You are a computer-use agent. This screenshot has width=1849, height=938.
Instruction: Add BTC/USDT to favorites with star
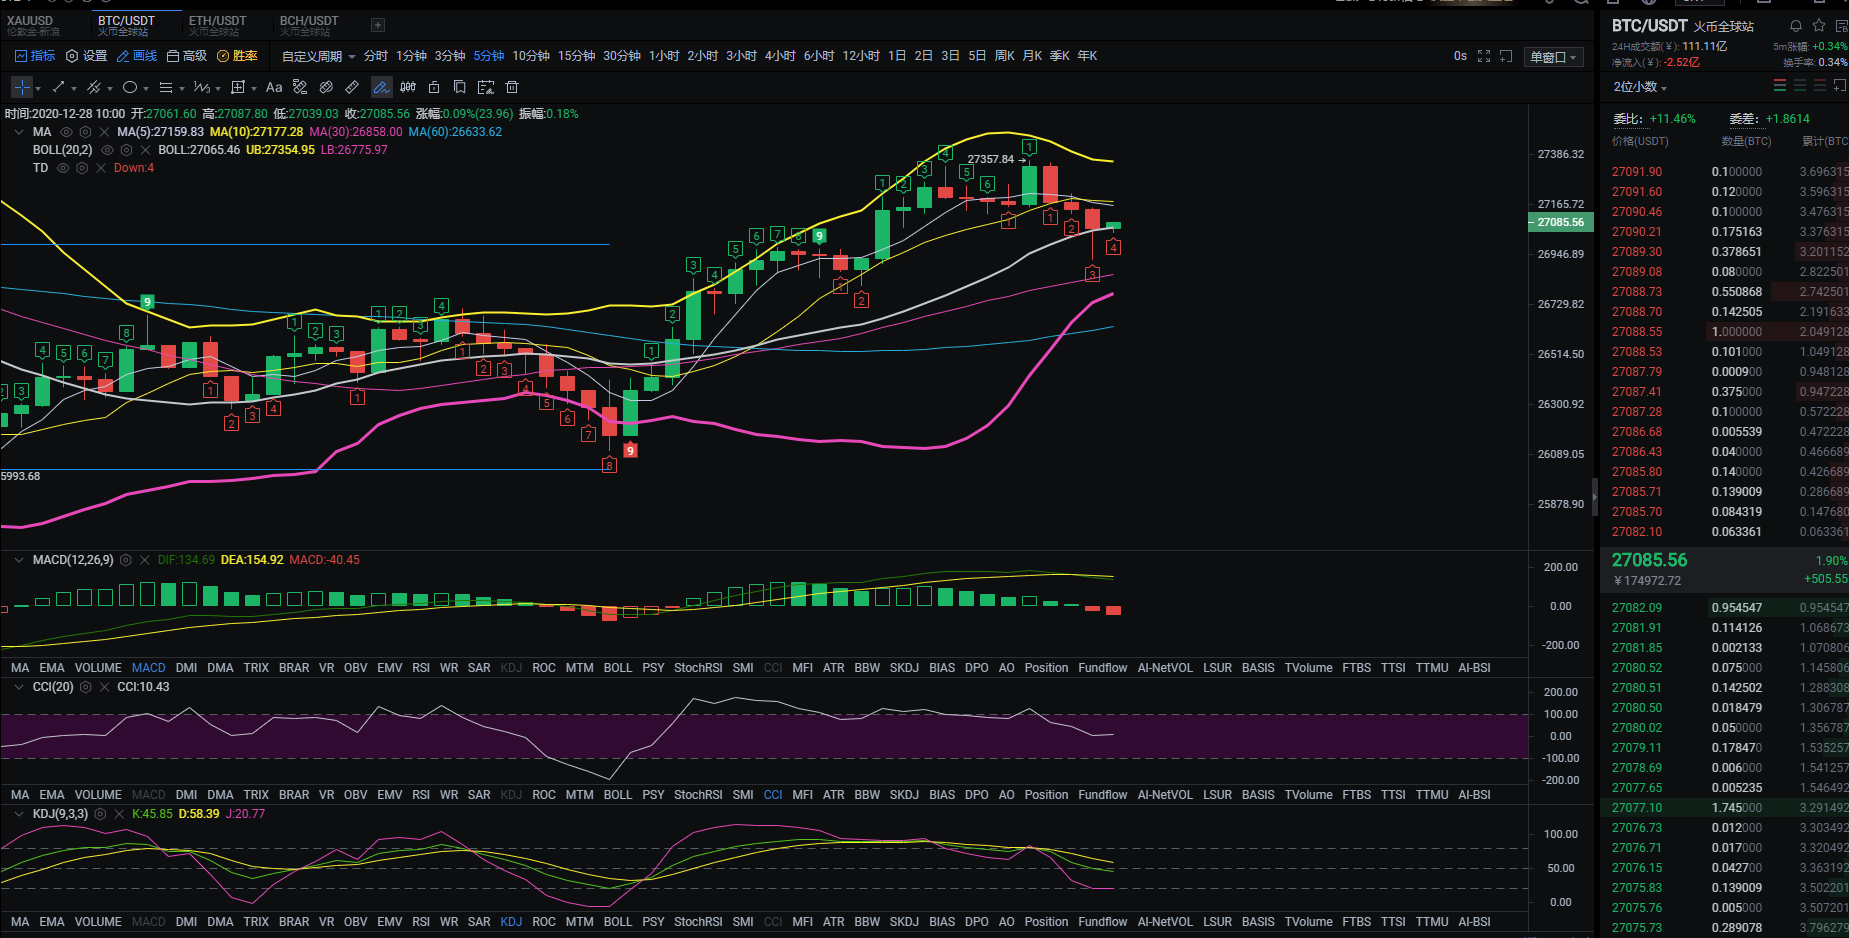click(x=1819, y=26)
